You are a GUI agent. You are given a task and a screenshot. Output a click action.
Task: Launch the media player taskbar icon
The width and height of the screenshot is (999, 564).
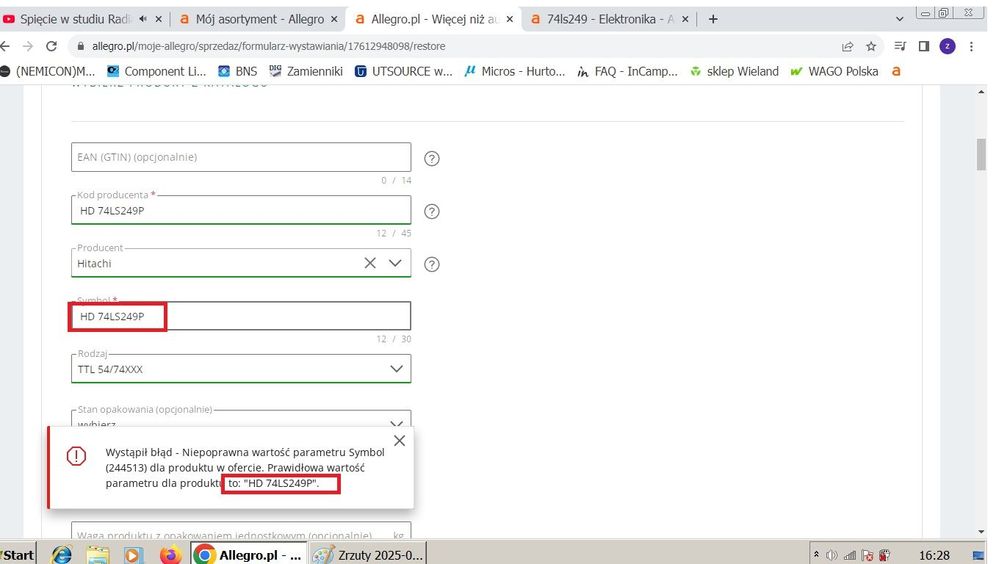(x=133, y=554)
